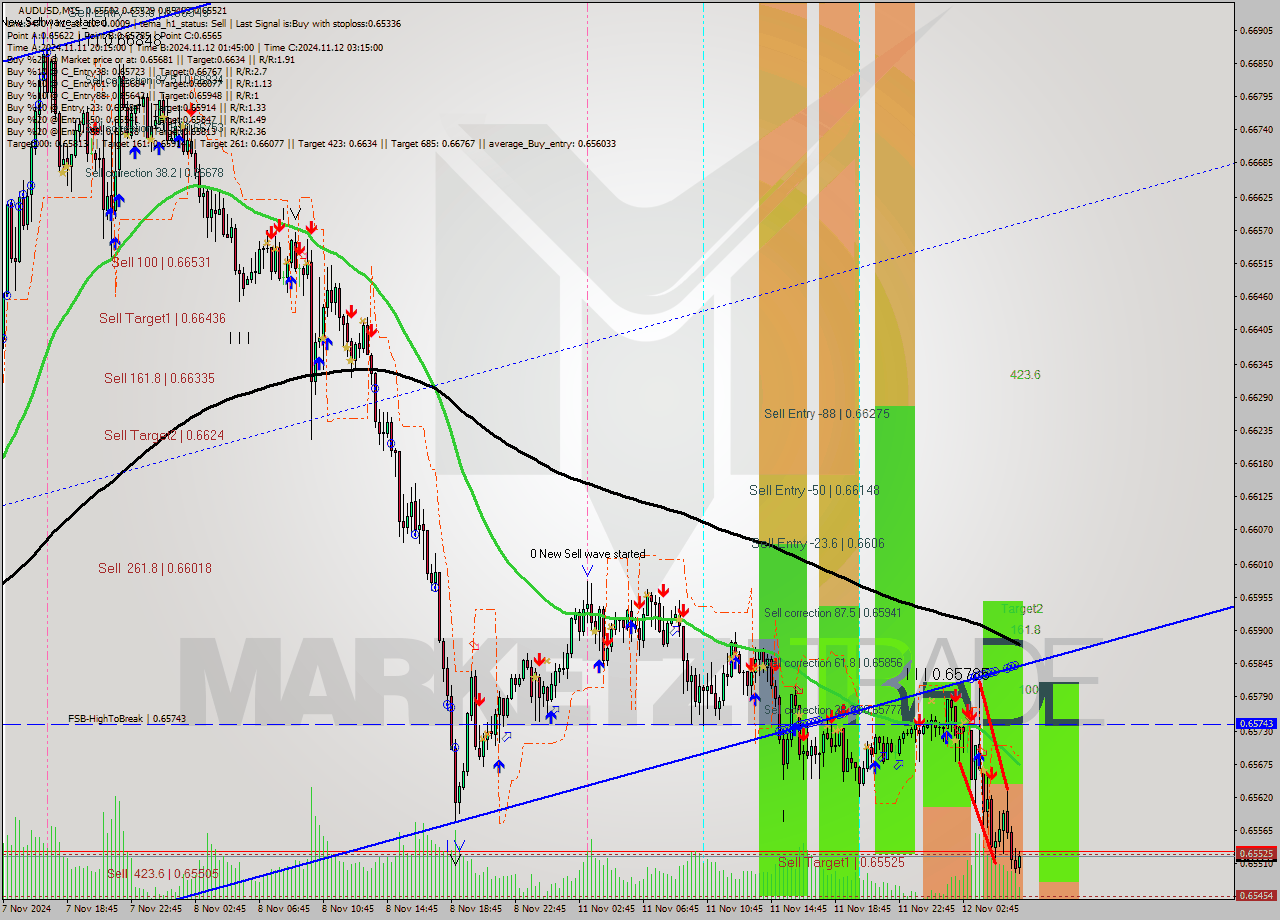Viewport: 1280px width, 920px height.
Task: Click the 'Target 423: 0.6634' text
Action: coord(336,144)
